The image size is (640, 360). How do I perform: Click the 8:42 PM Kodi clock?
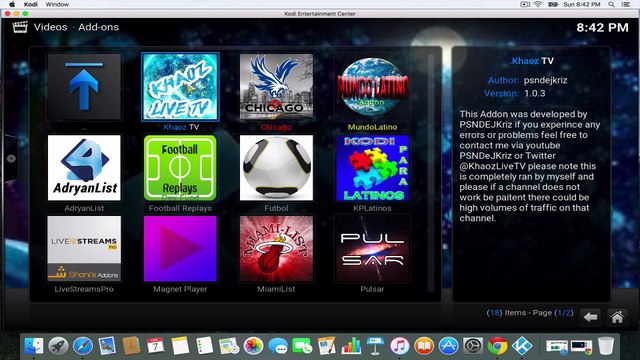click(x=602, y=28)
